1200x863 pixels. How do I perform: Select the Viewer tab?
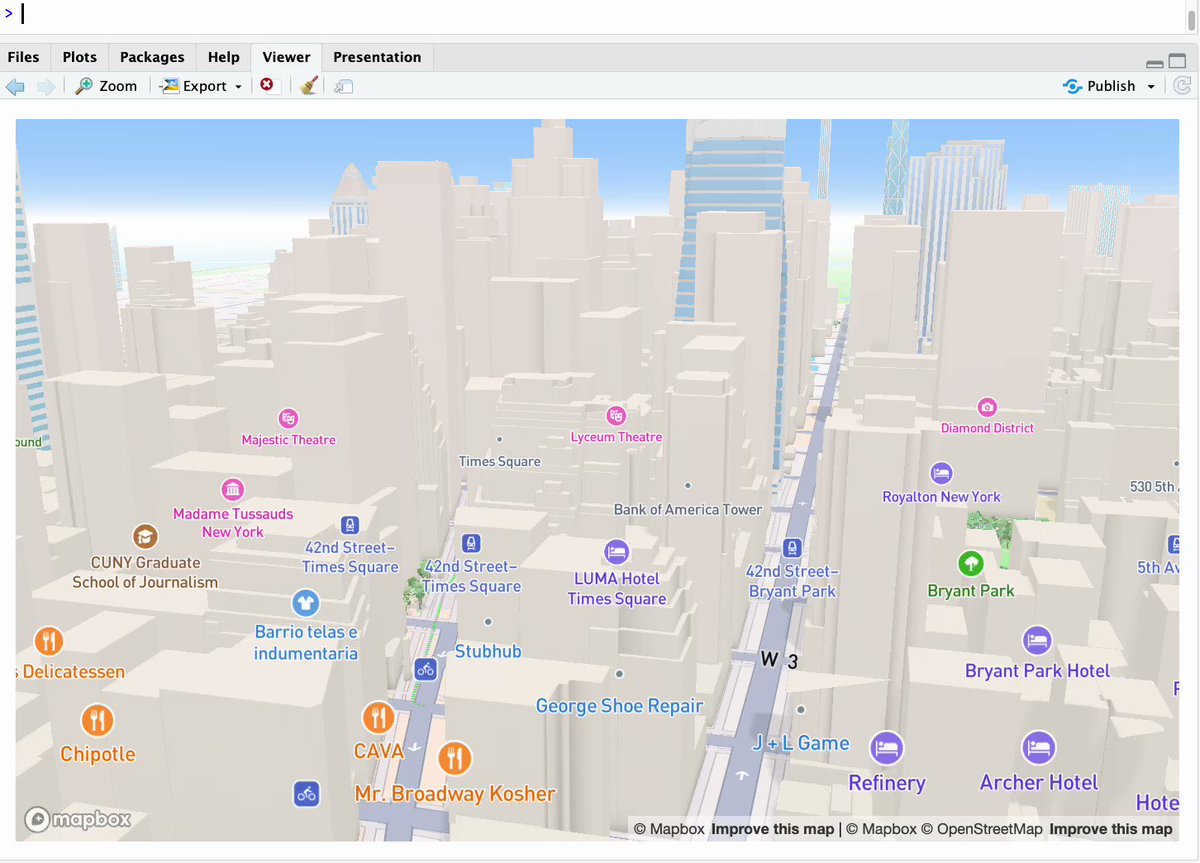287,57
